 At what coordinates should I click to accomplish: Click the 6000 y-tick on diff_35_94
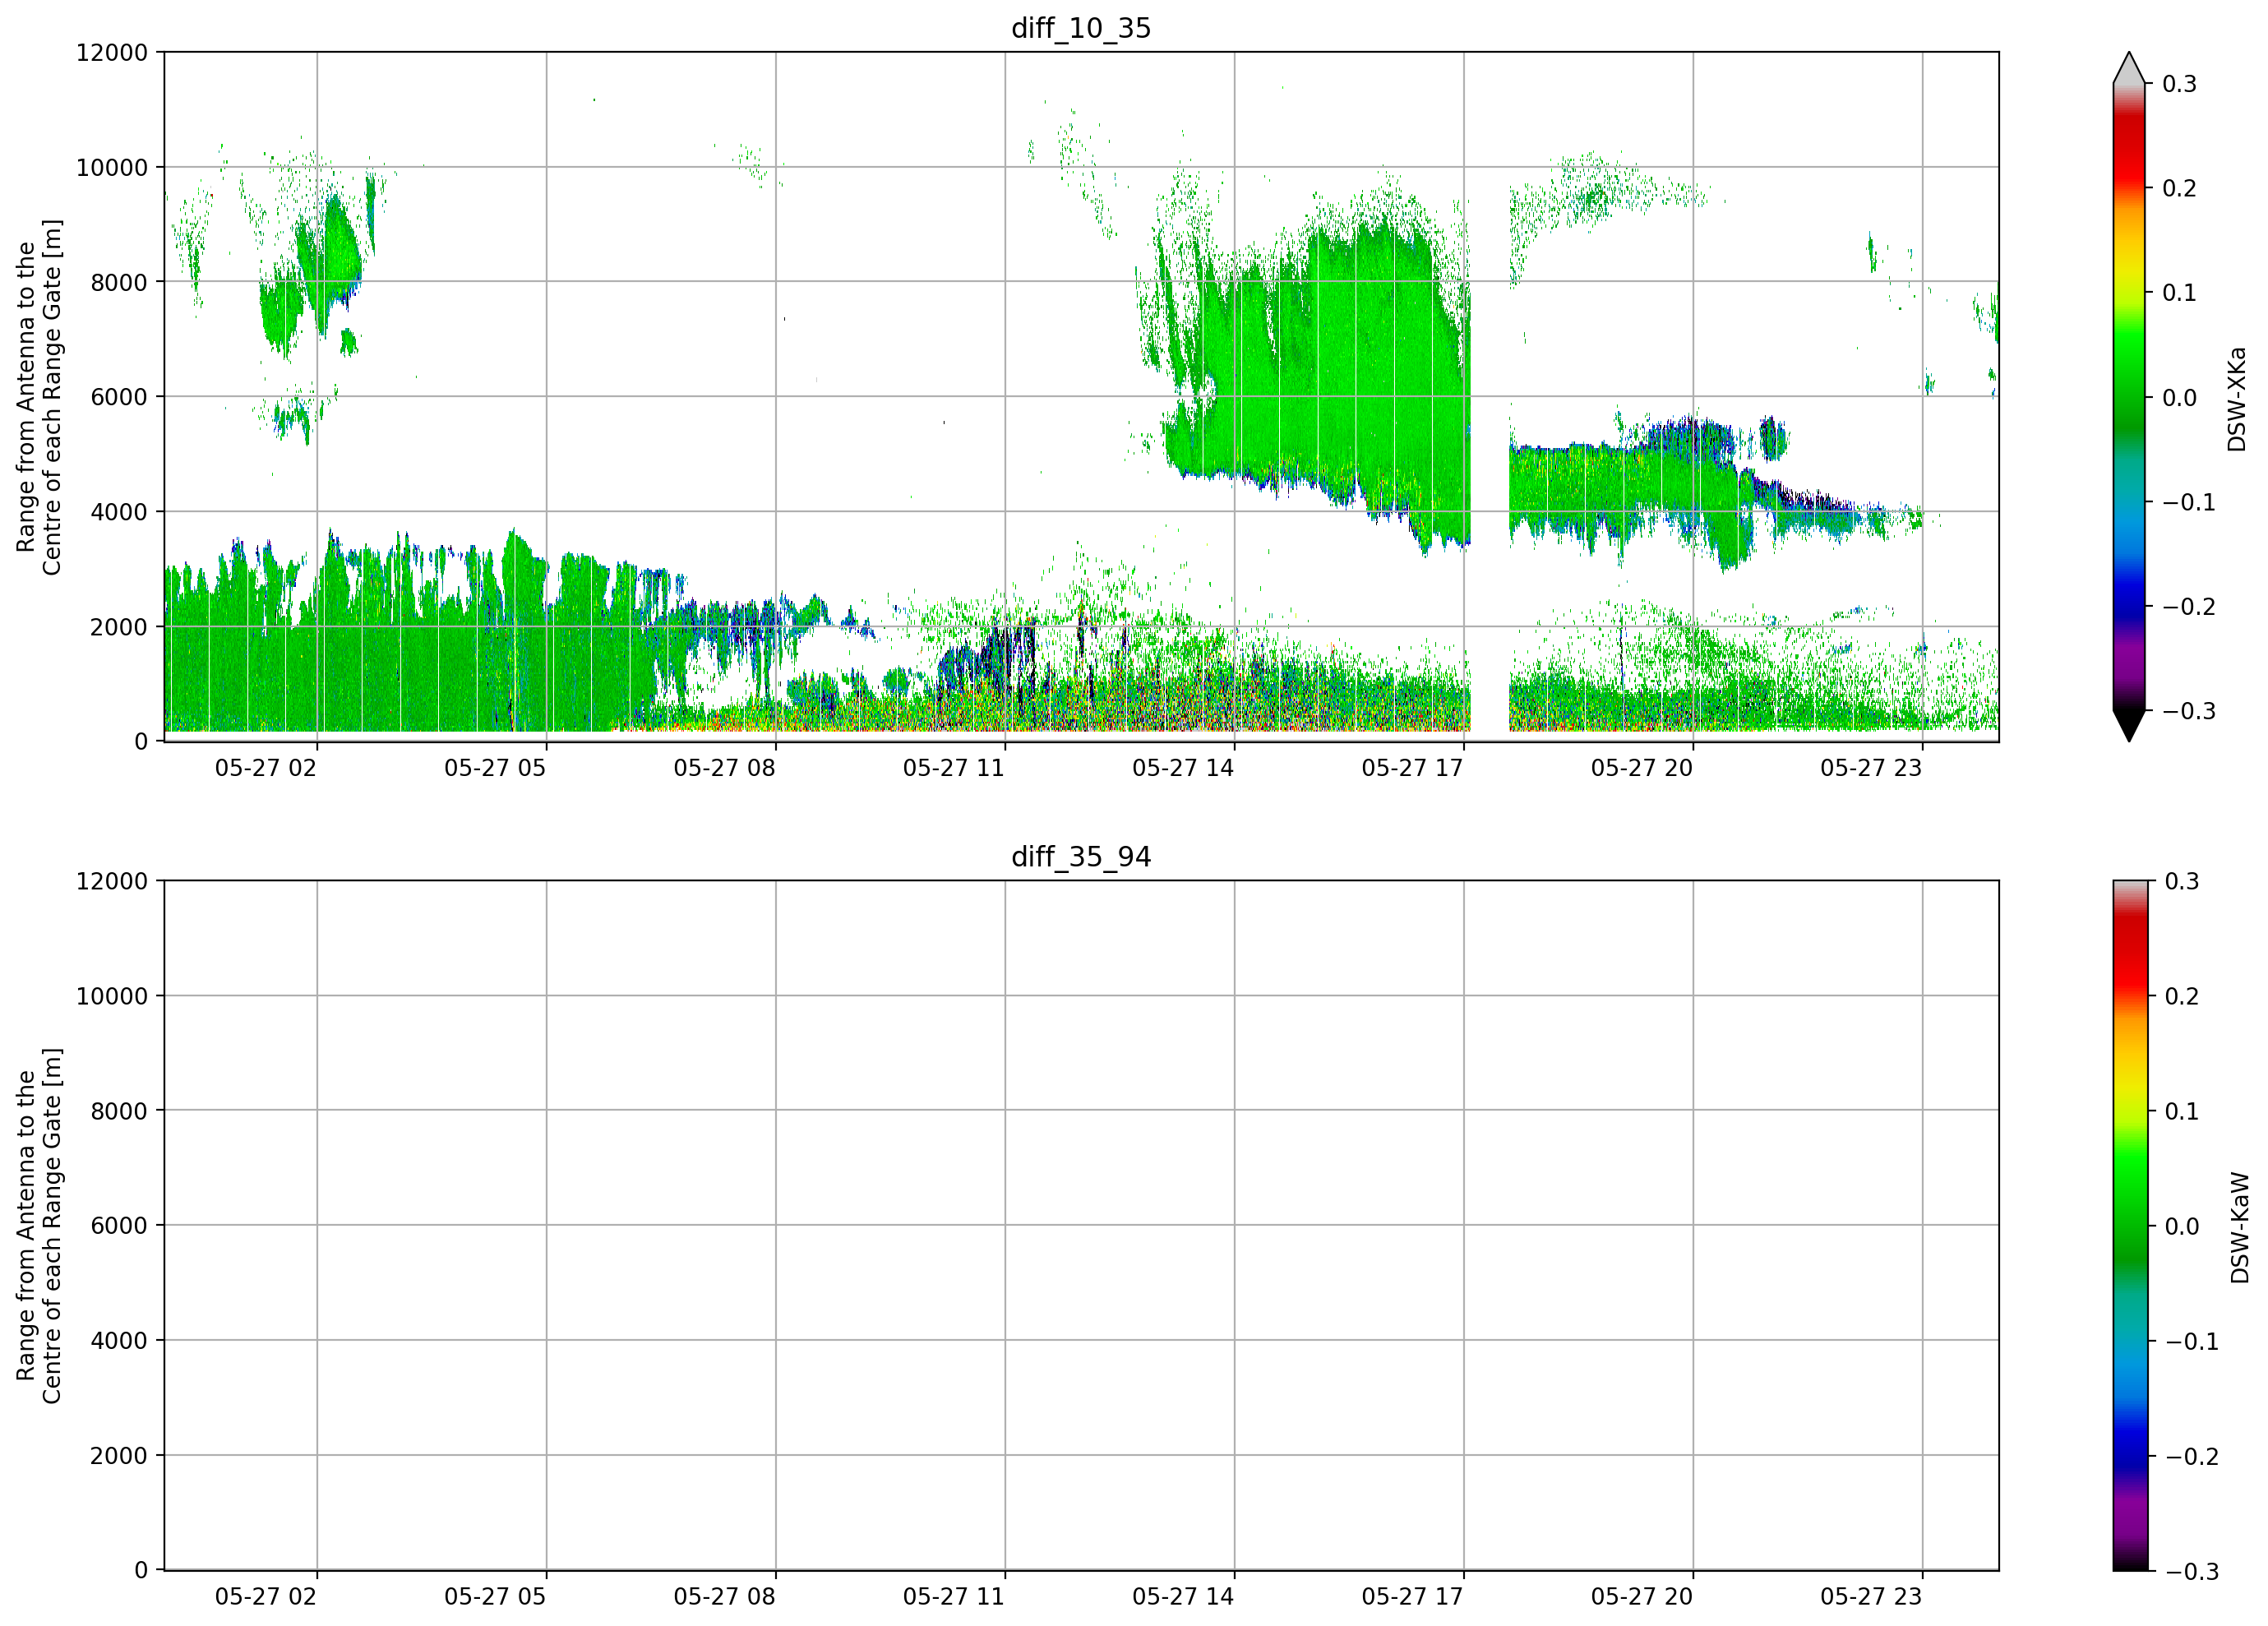coord(119,1226)
